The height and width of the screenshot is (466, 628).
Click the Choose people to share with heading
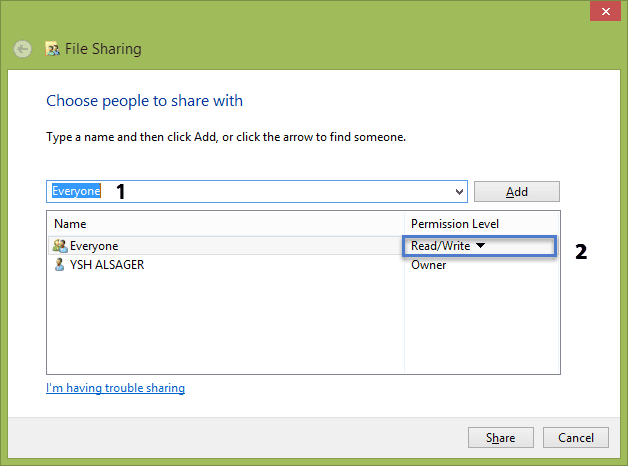145,101
